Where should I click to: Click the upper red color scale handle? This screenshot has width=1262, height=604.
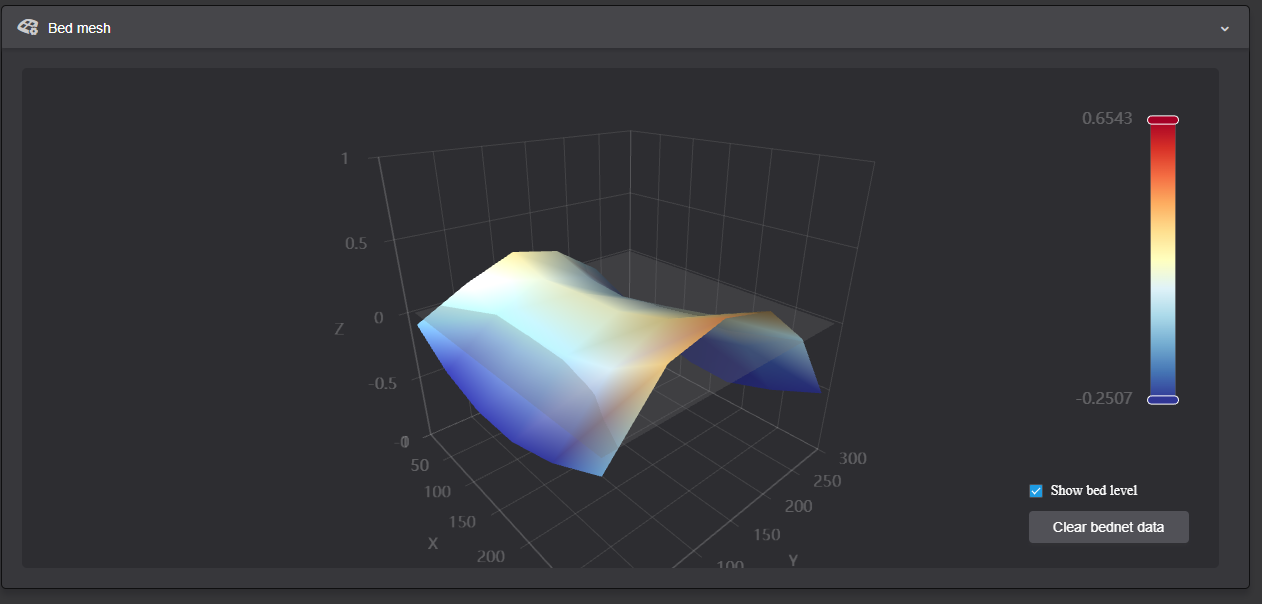coord(1163,120)
